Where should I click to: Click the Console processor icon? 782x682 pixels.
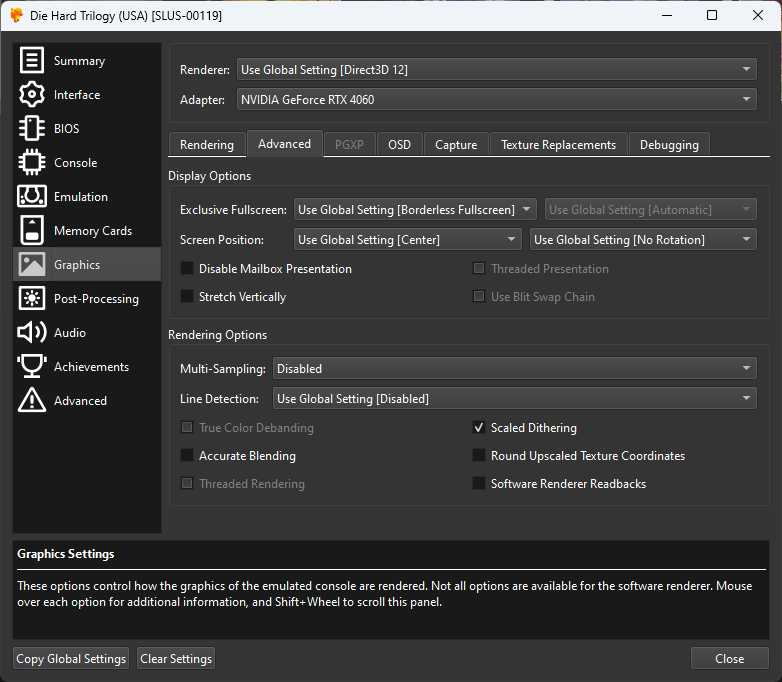pos(32,162)
